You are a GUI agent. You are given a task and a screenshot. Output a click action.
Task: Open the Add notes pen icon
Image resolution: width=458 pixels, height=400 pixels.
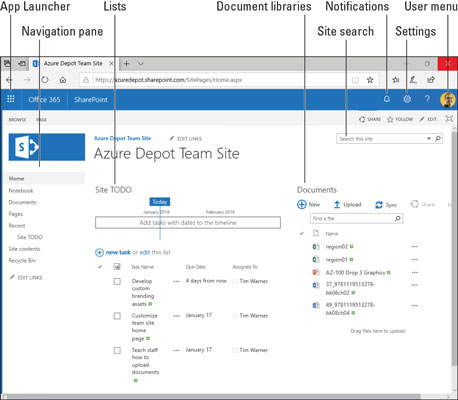[413, 80]
